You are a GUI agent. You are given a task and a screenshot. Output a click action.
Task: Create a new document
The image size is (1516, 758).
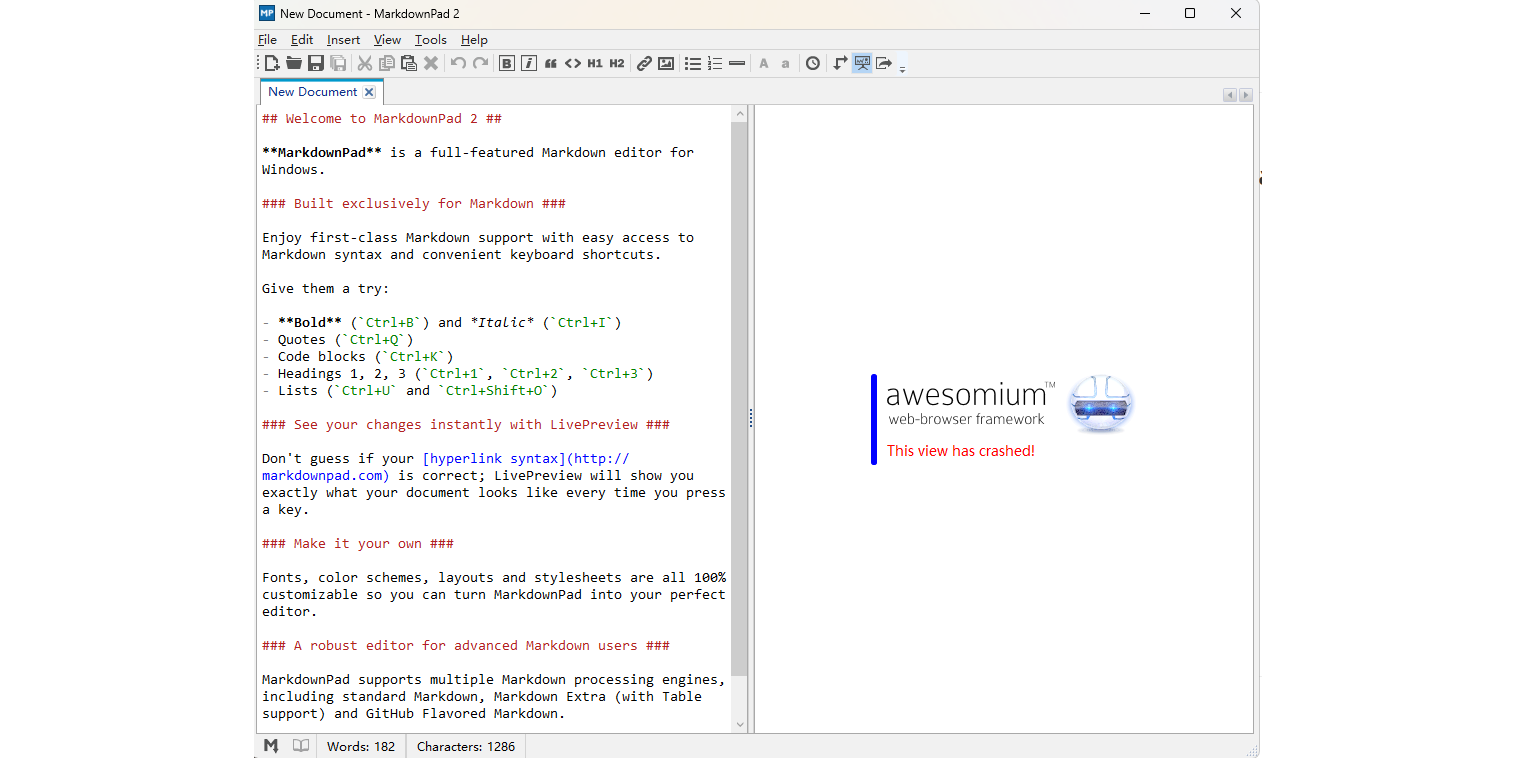tap(270, 62)
